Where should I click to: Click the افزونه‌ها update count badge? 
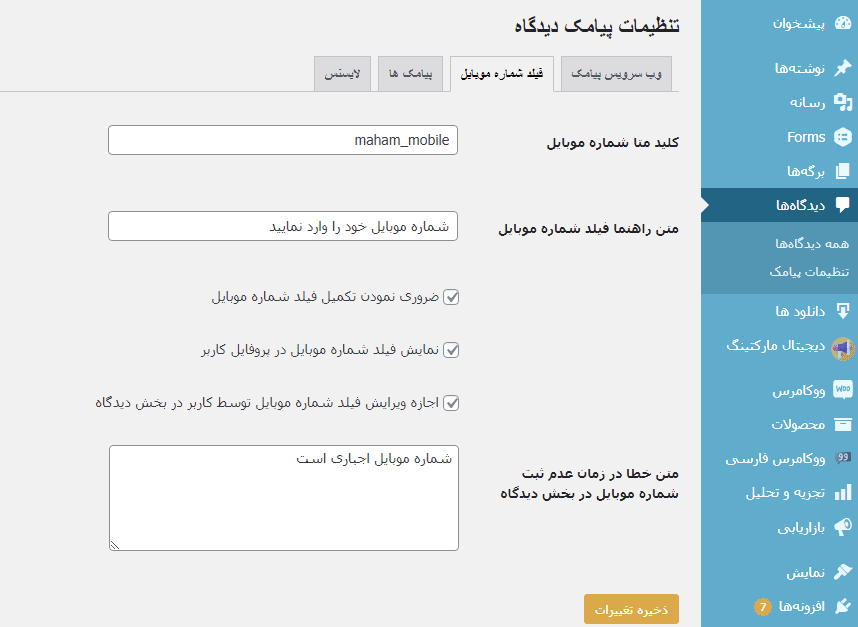pyautogui.click(x=762, y=607)
